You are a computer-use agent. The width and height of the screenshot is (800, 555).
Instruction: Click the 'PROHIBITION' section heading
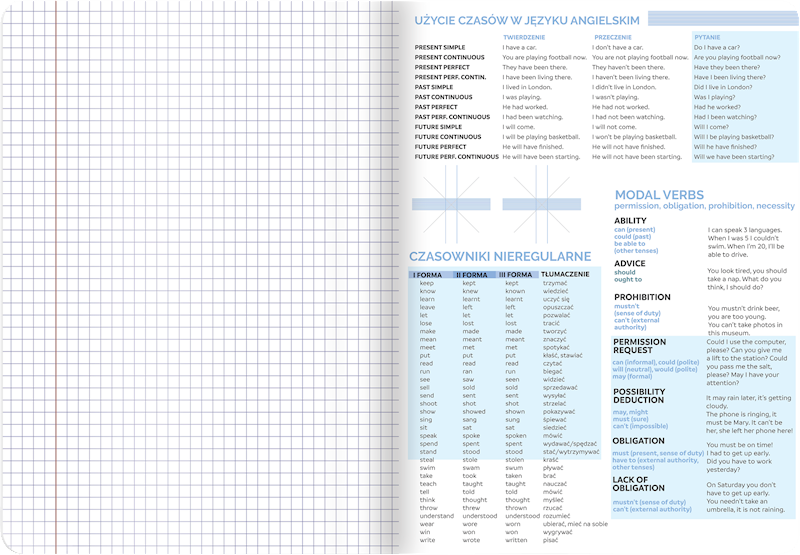(642, 297)
